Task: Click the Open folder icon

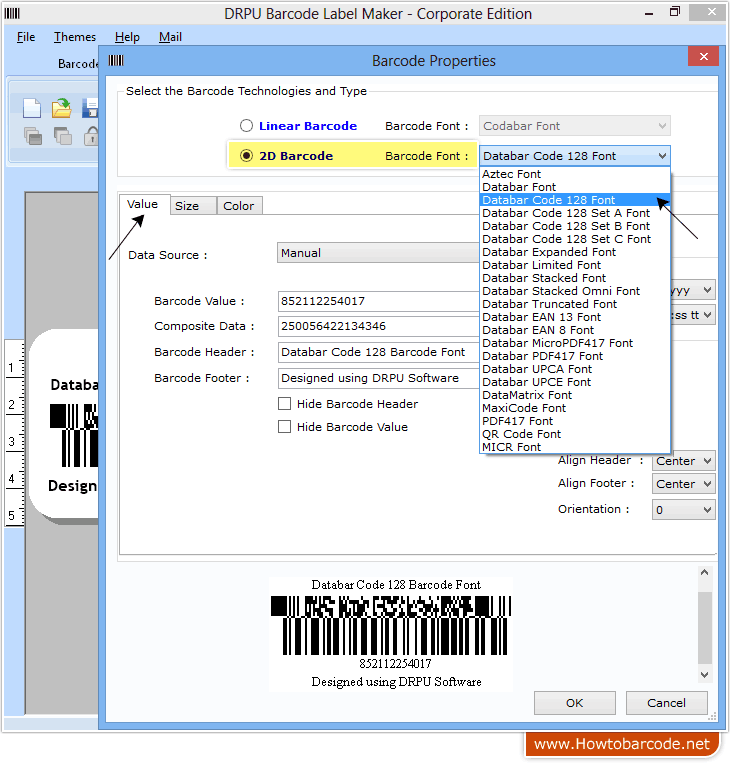Action: coord(62,108)
